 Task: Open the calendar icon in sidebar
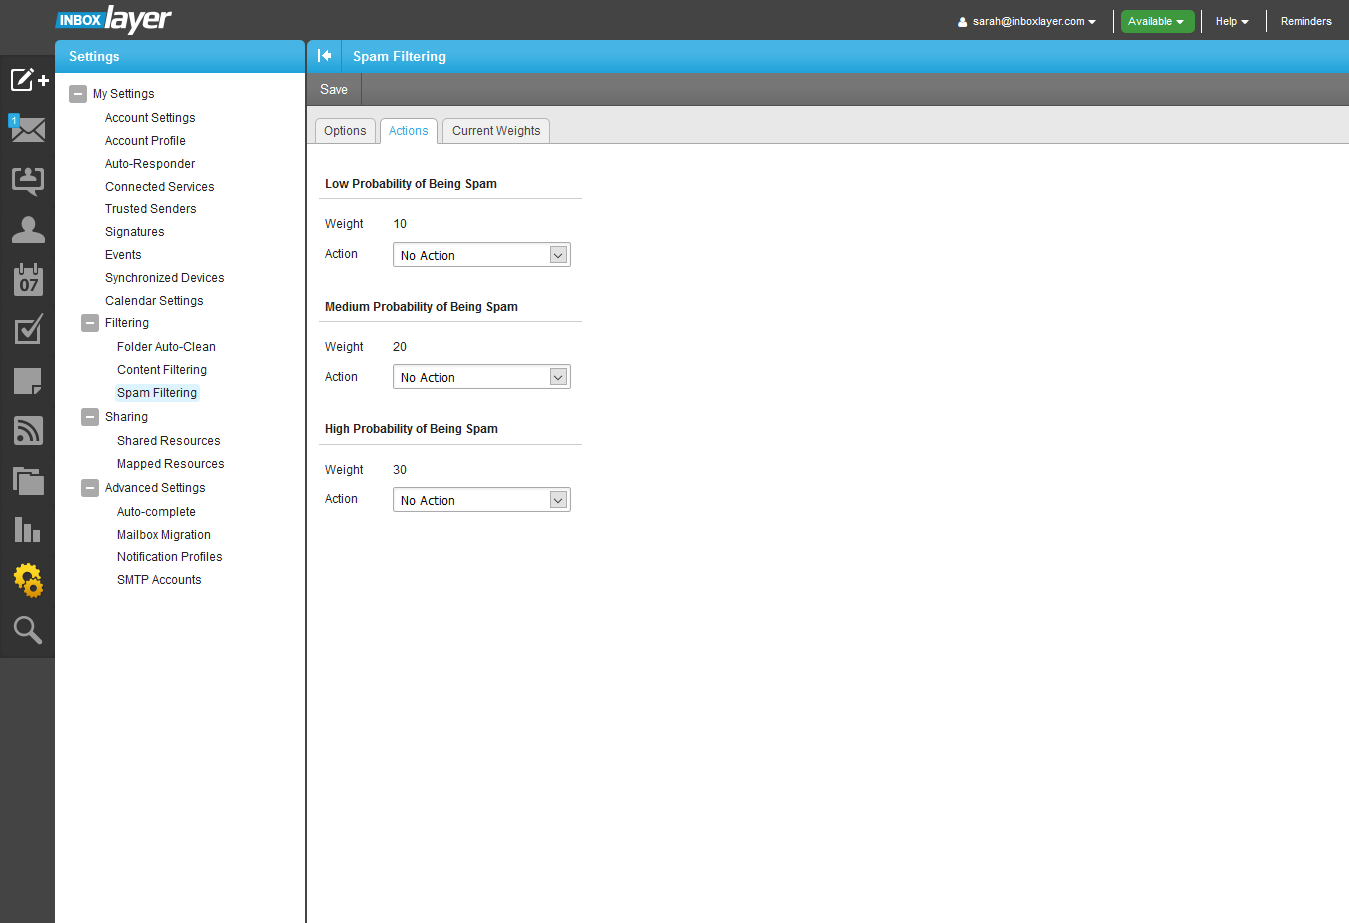(x=28, y=280)
